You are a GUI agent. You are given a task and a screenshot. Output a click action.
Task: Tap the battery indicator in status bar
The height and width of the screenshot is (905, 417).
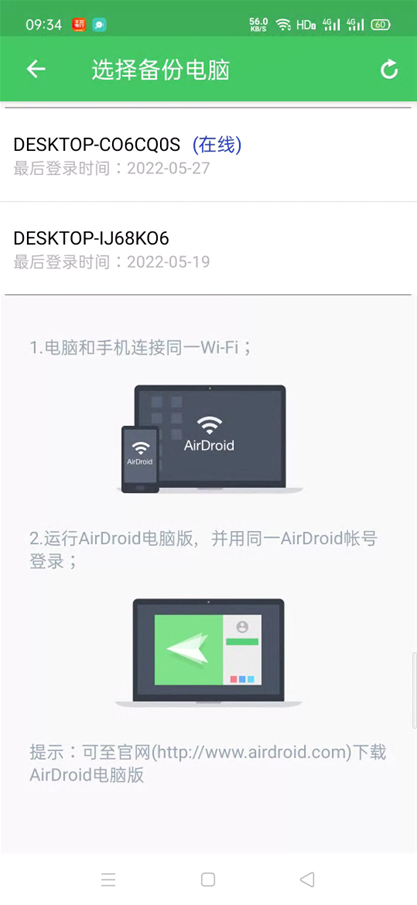[380, 25]
